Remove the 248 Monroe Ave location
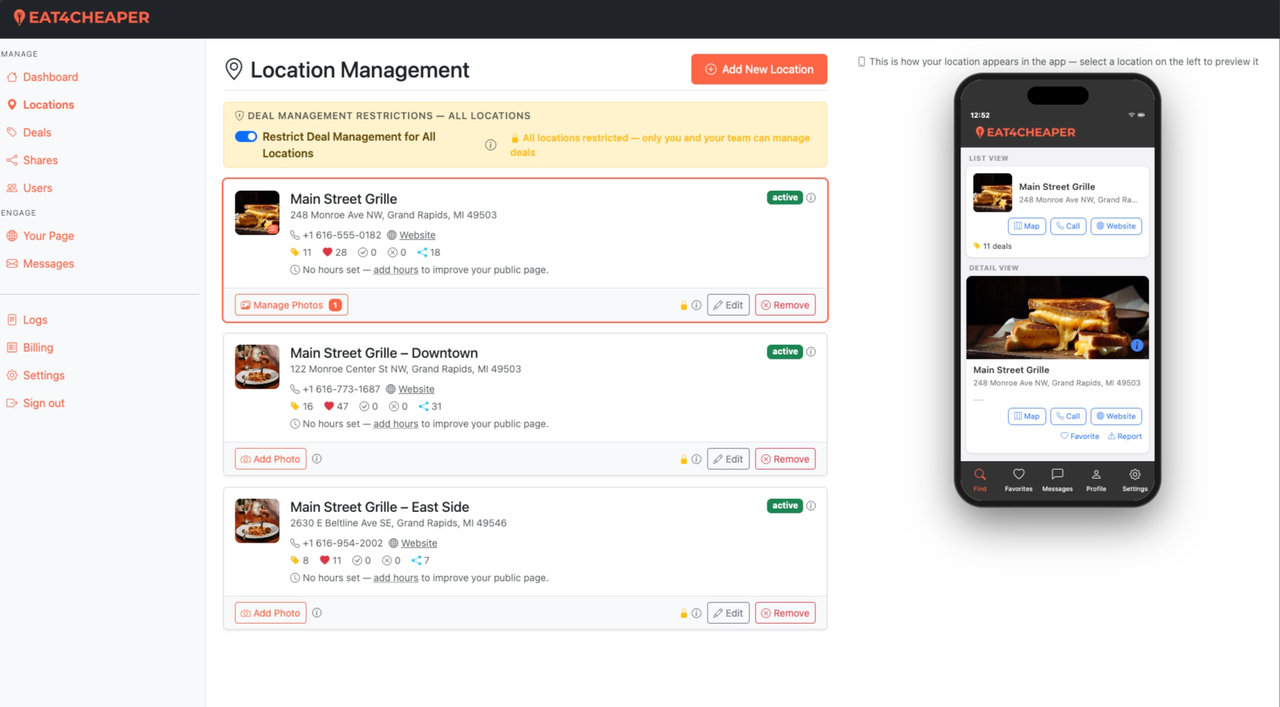Viewport: 1280px width, 707px height. tap(785, 305)
